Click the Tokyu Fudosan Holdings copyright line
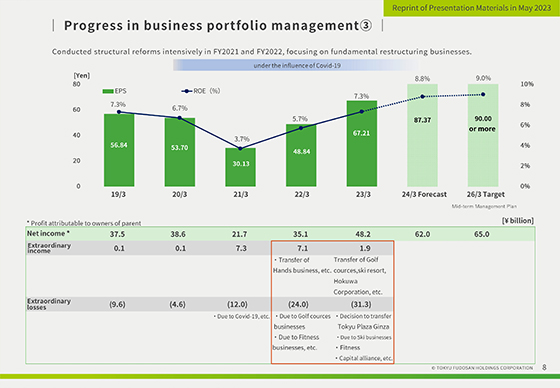This screenshot has width=560, height=388. 482,368
